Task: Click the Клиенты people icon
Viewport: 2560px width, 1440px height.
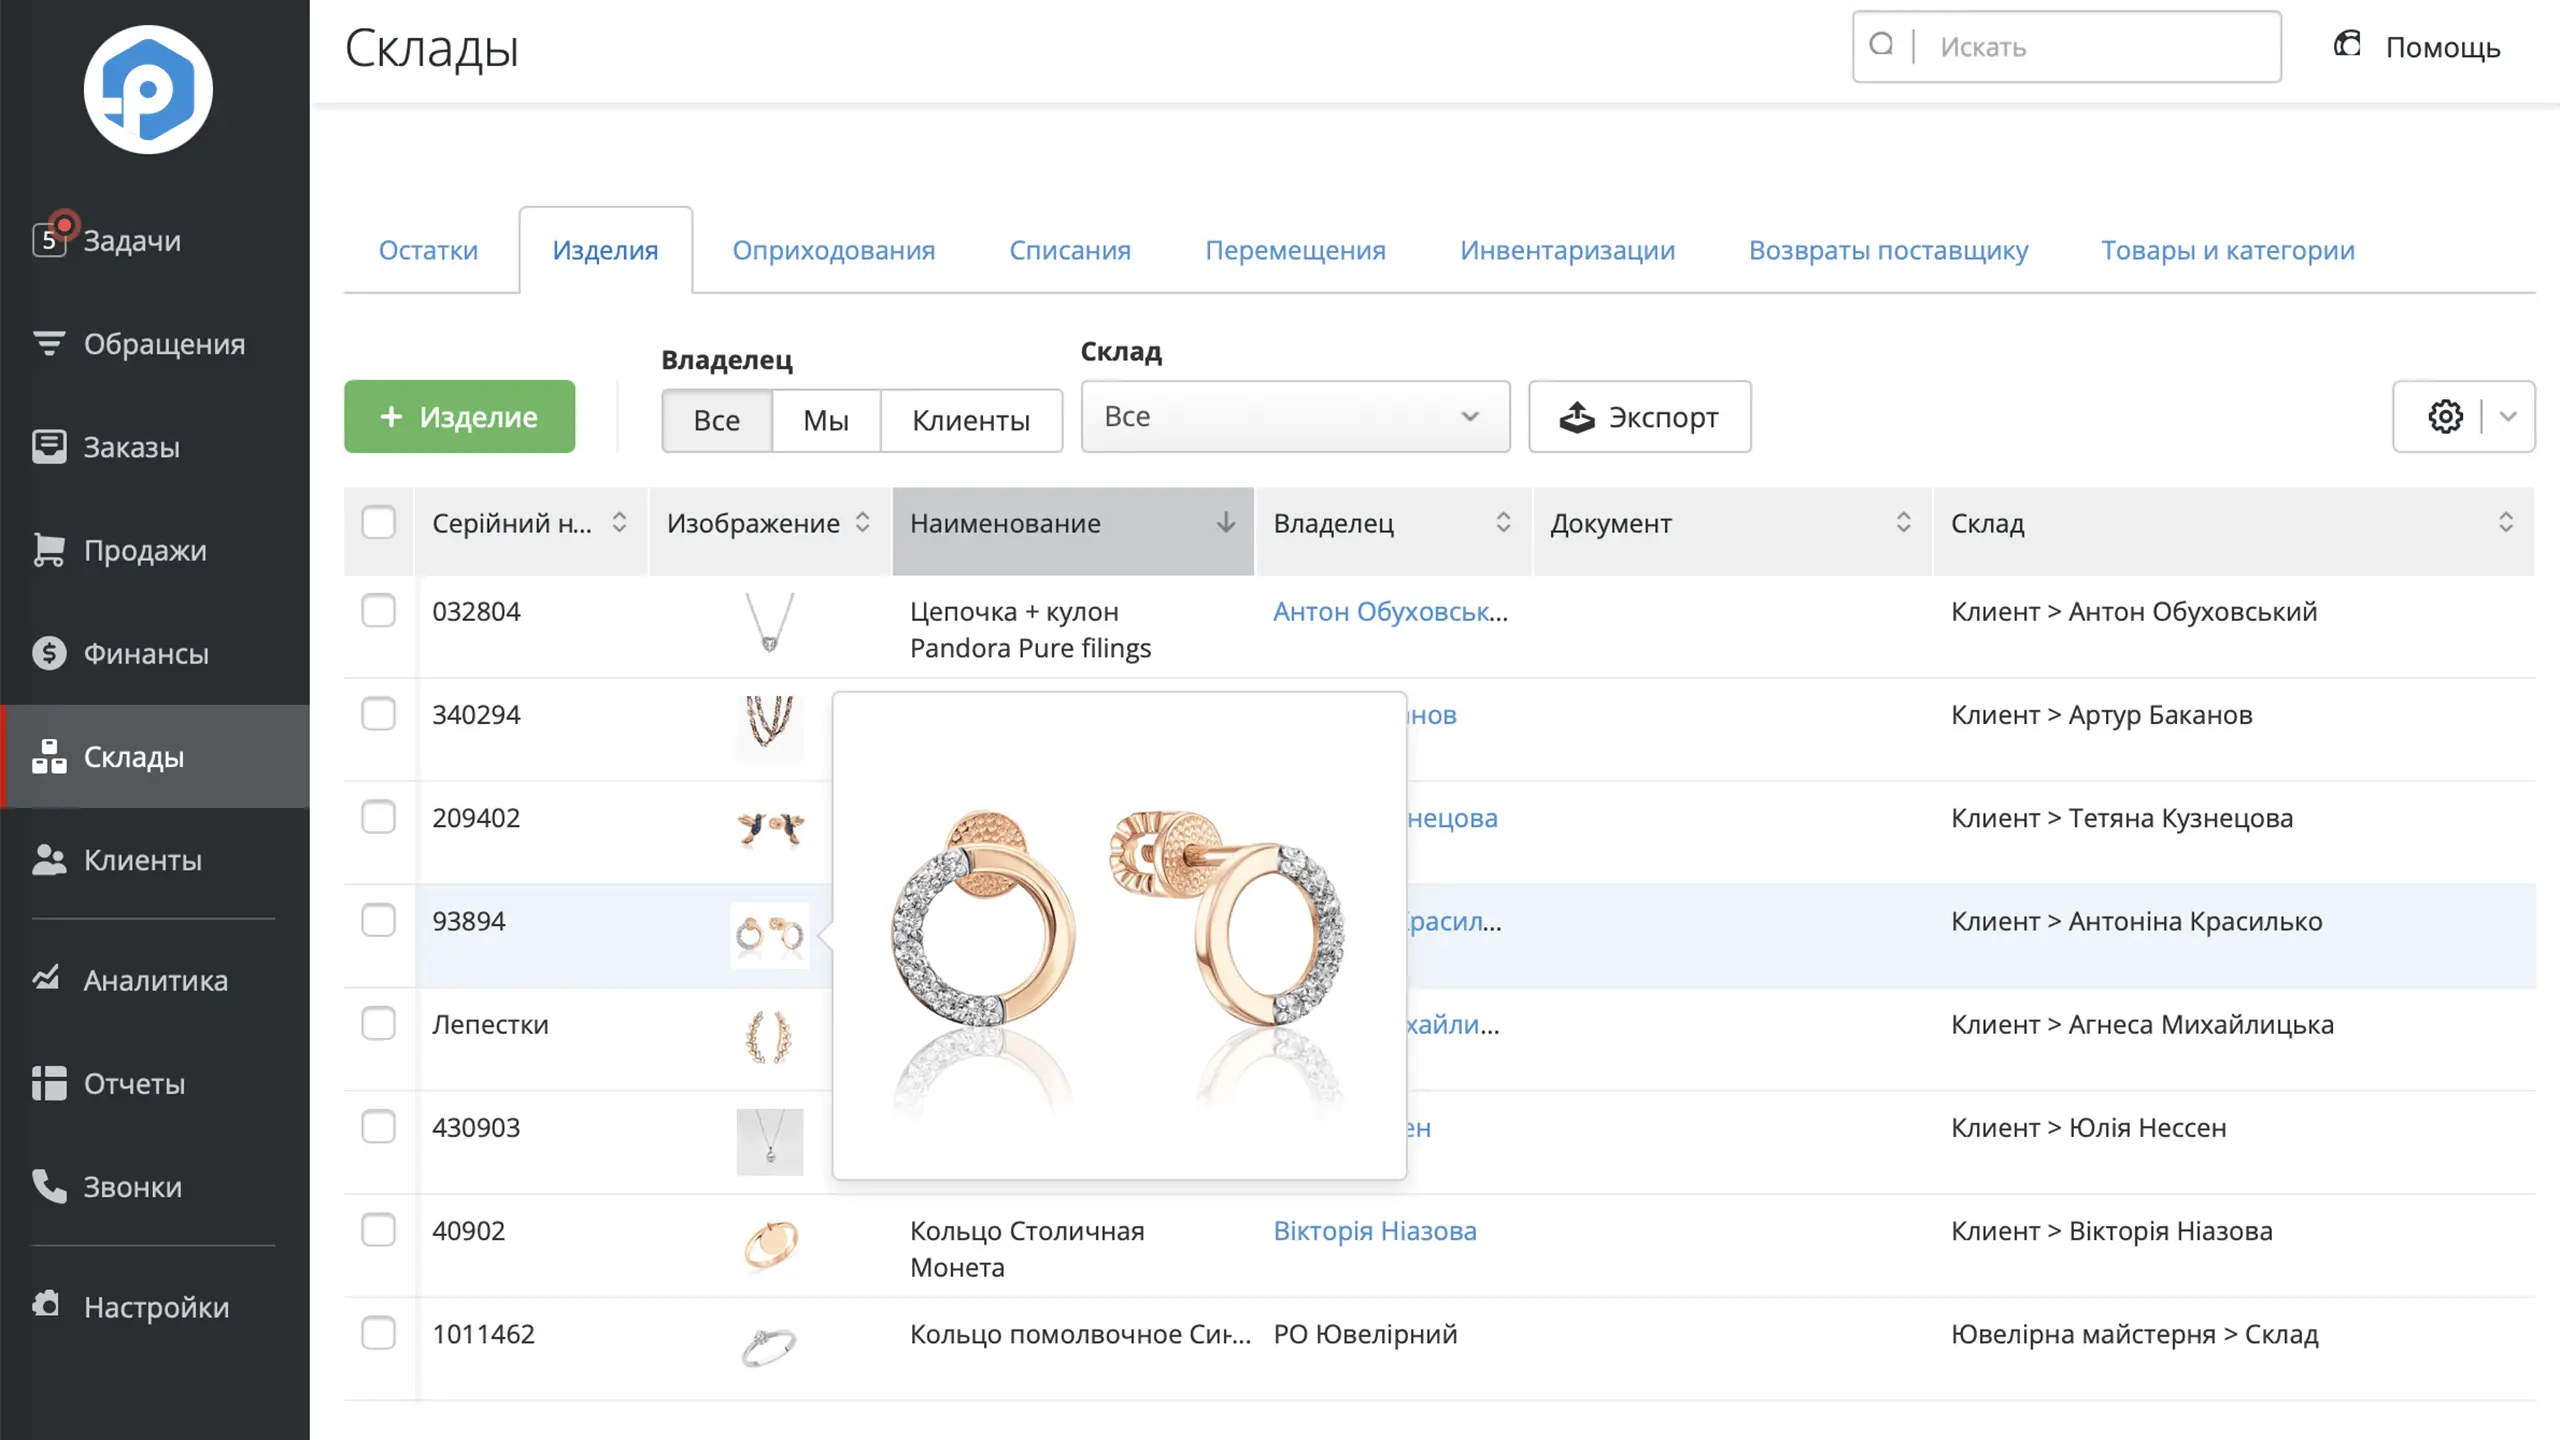Action: (x=49, y=859)
